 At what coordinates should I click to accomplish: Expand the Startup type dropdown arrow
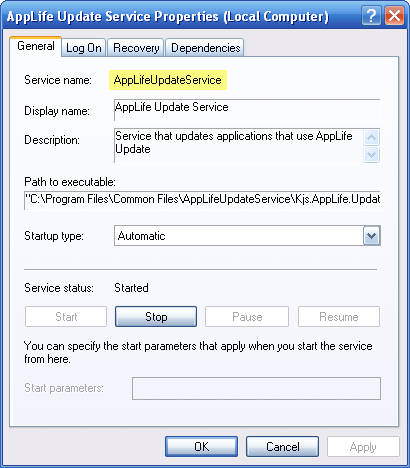(x=371, y=236)
